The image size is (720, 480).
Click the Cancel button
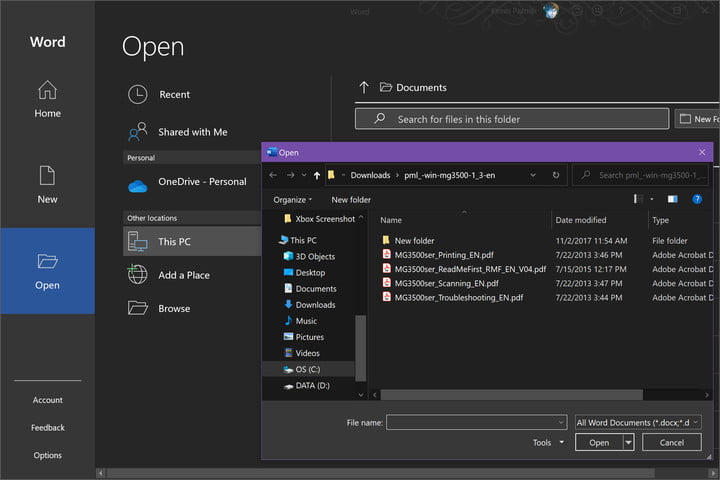tap(672, 442)
